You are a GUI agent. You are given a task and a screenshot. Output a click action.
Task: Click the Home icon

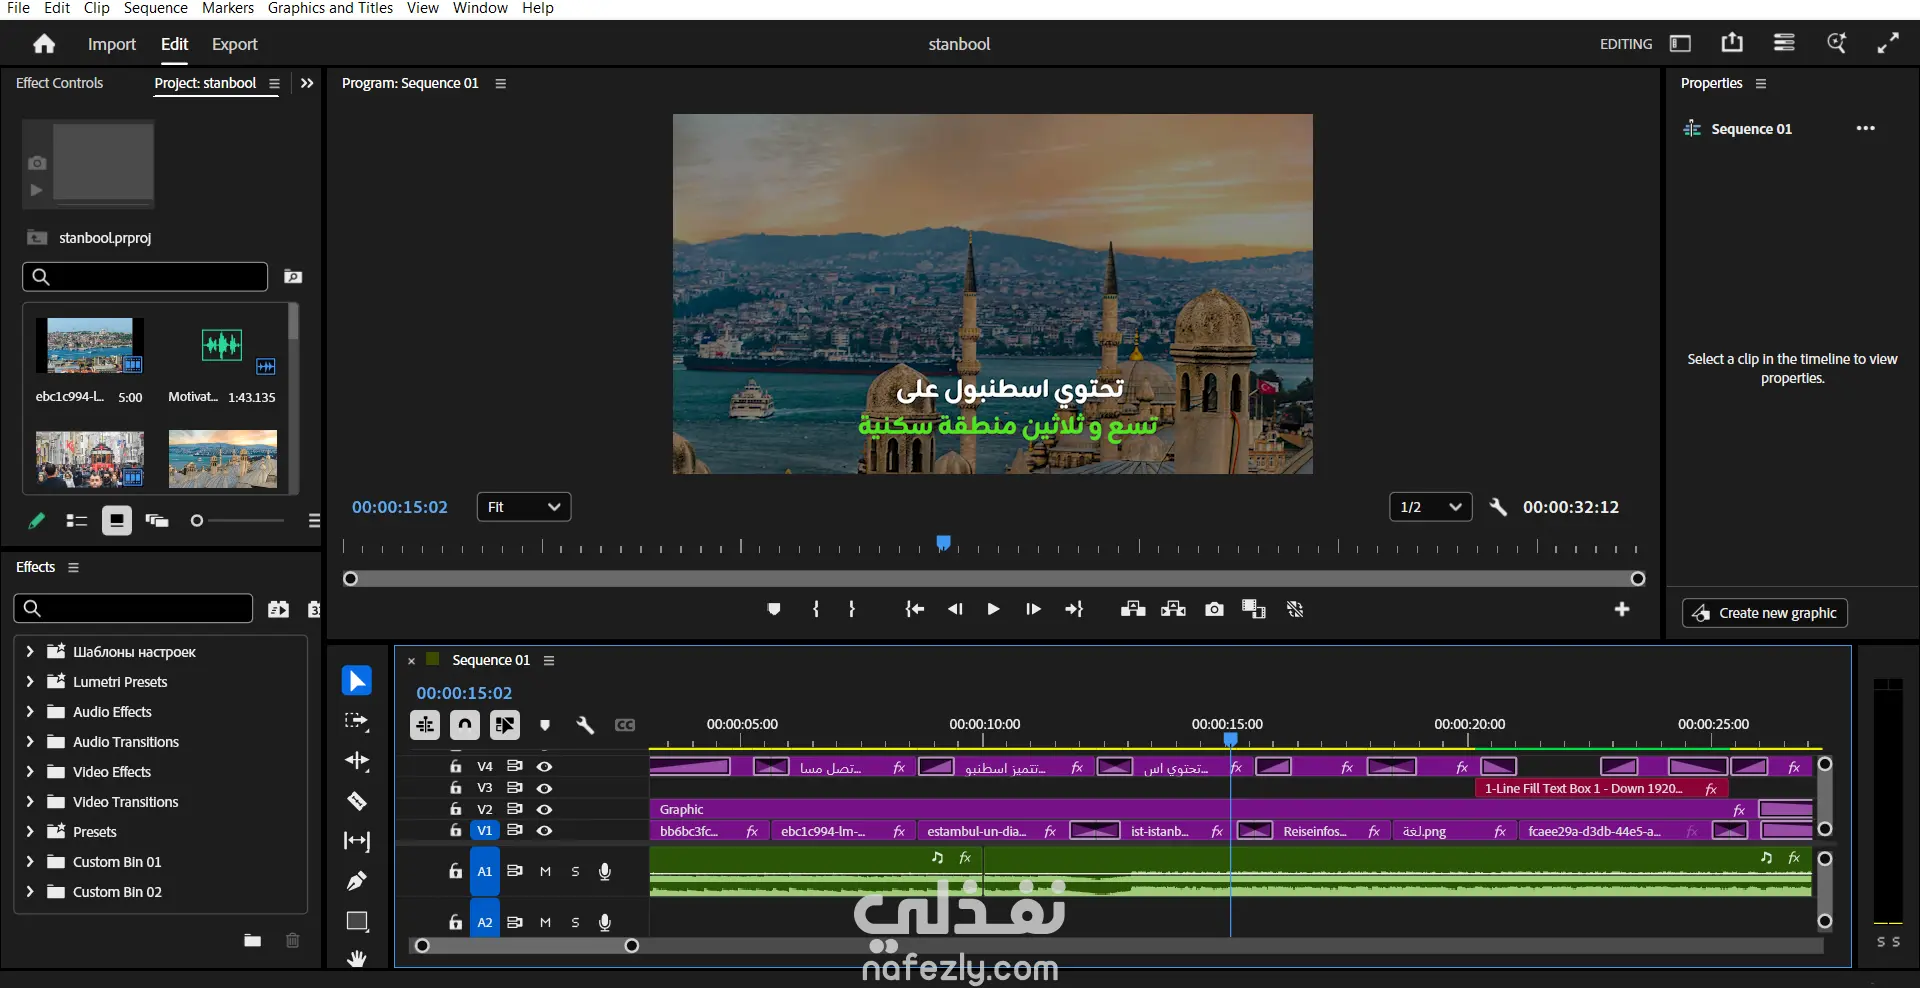click(44, 44)
